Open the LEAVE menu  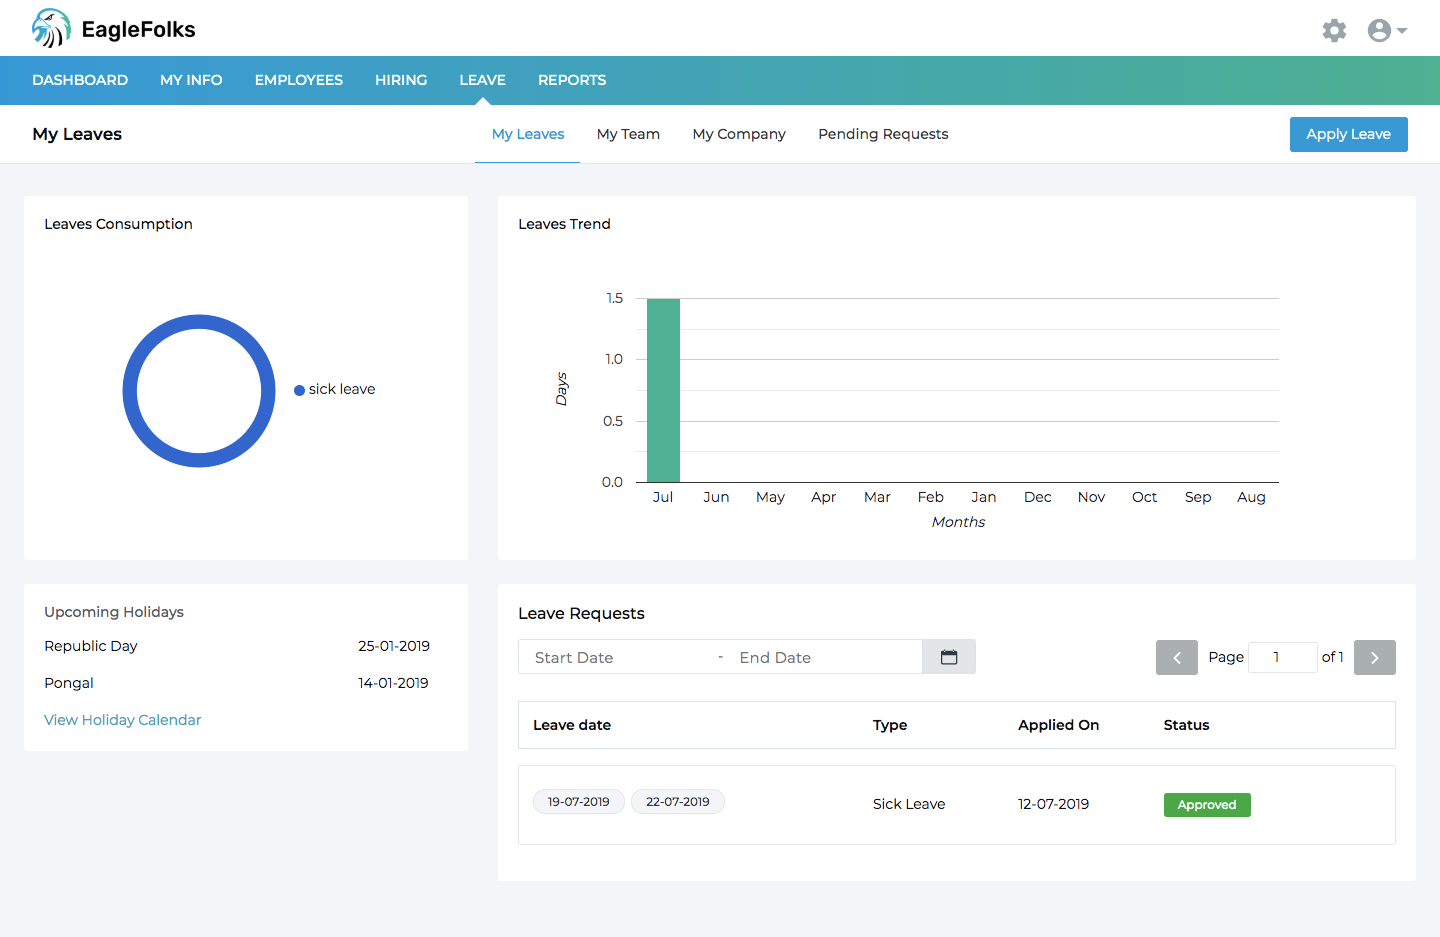pyautogui.click(x=483, y=80)
